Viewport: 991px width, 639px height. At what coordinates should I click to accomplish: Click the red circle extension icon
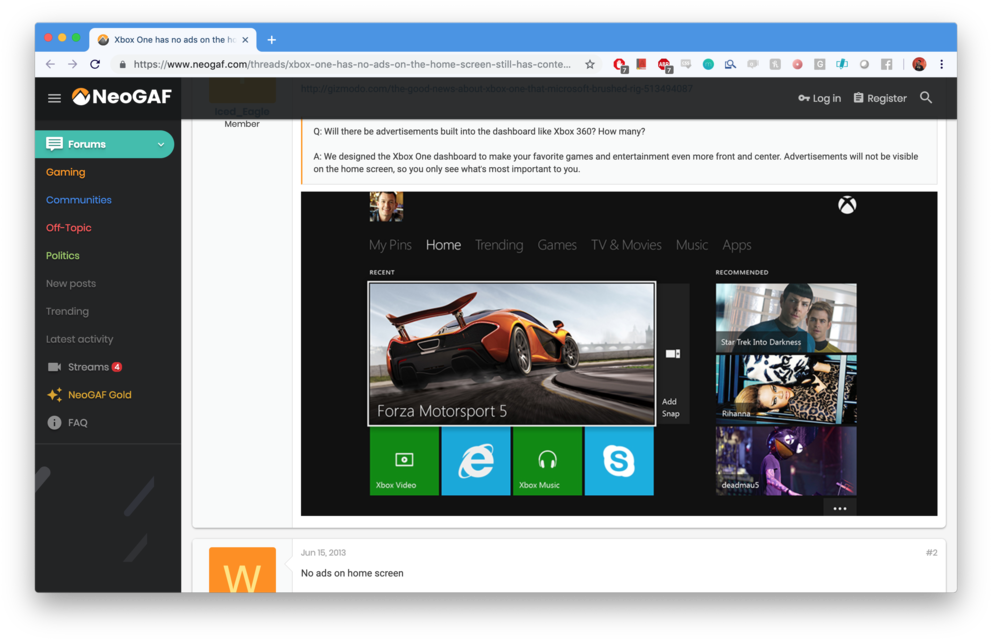(798, 64)
